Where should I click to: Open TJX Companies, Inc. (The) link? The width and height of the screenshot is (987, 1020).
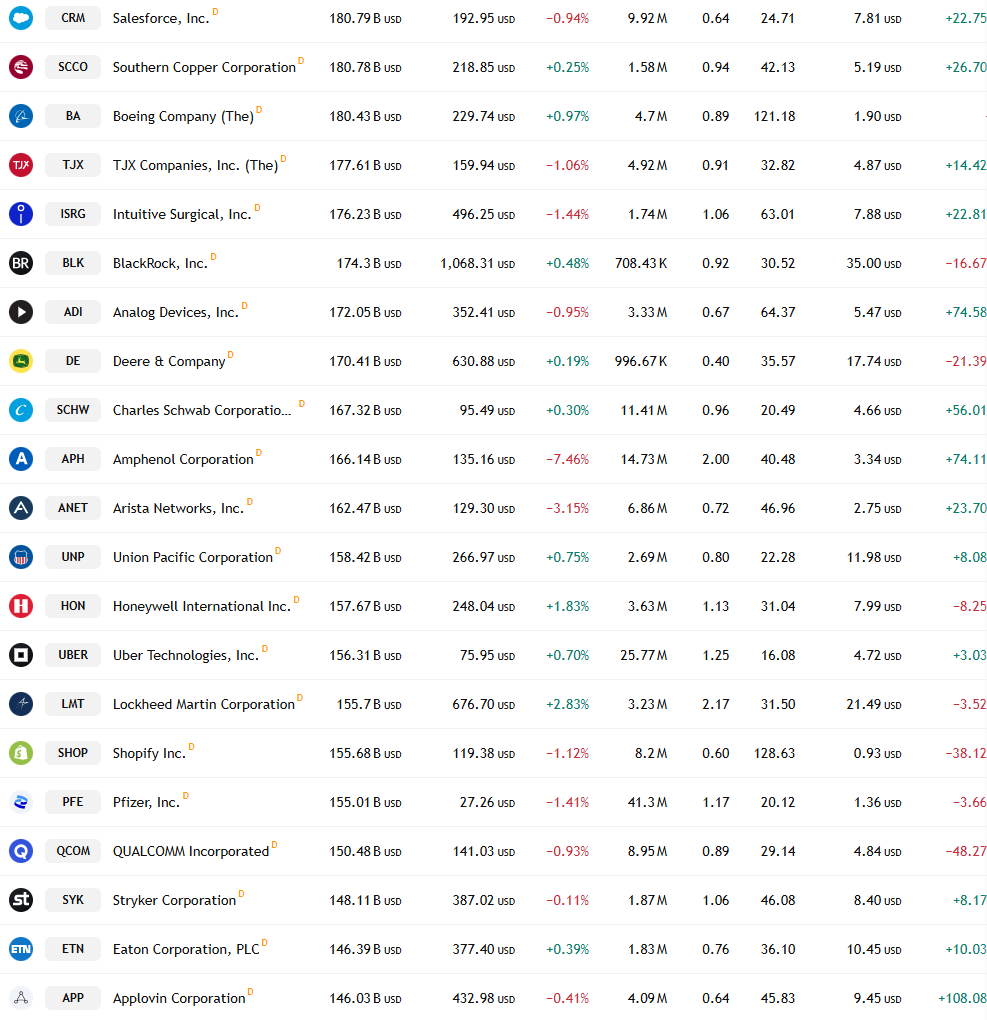[x=195, y=165]
